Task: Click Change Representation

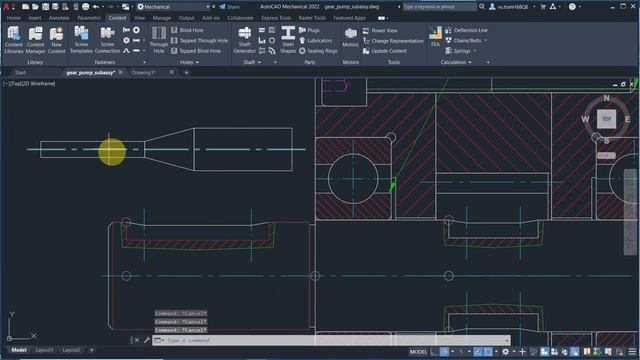Action: 393,41
